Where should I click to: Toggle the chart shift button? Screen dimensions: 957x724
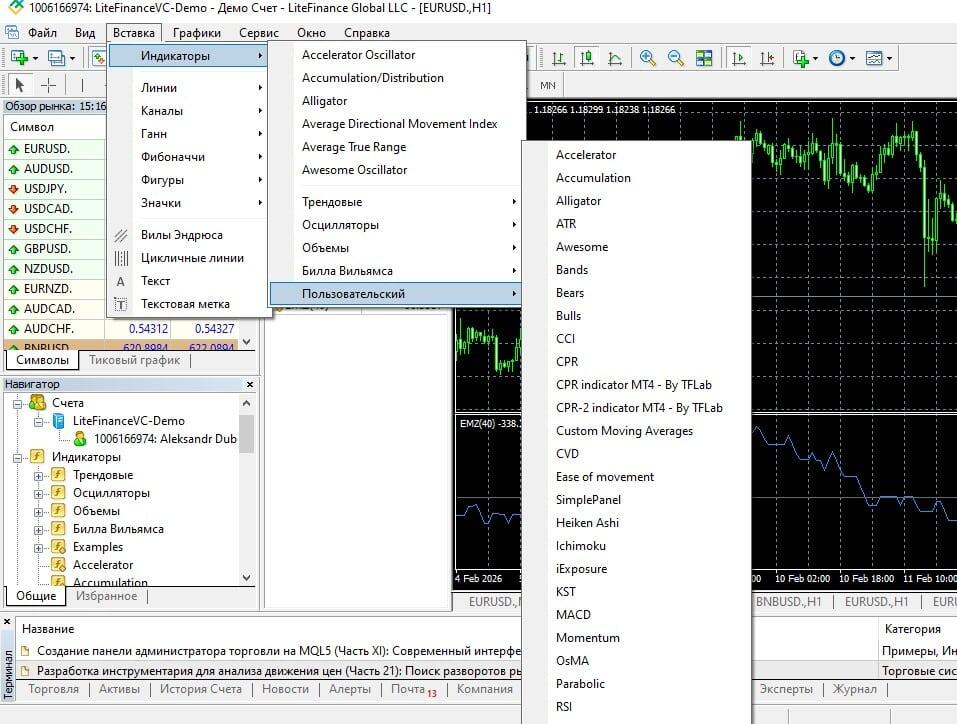click(x=766, y=58)
